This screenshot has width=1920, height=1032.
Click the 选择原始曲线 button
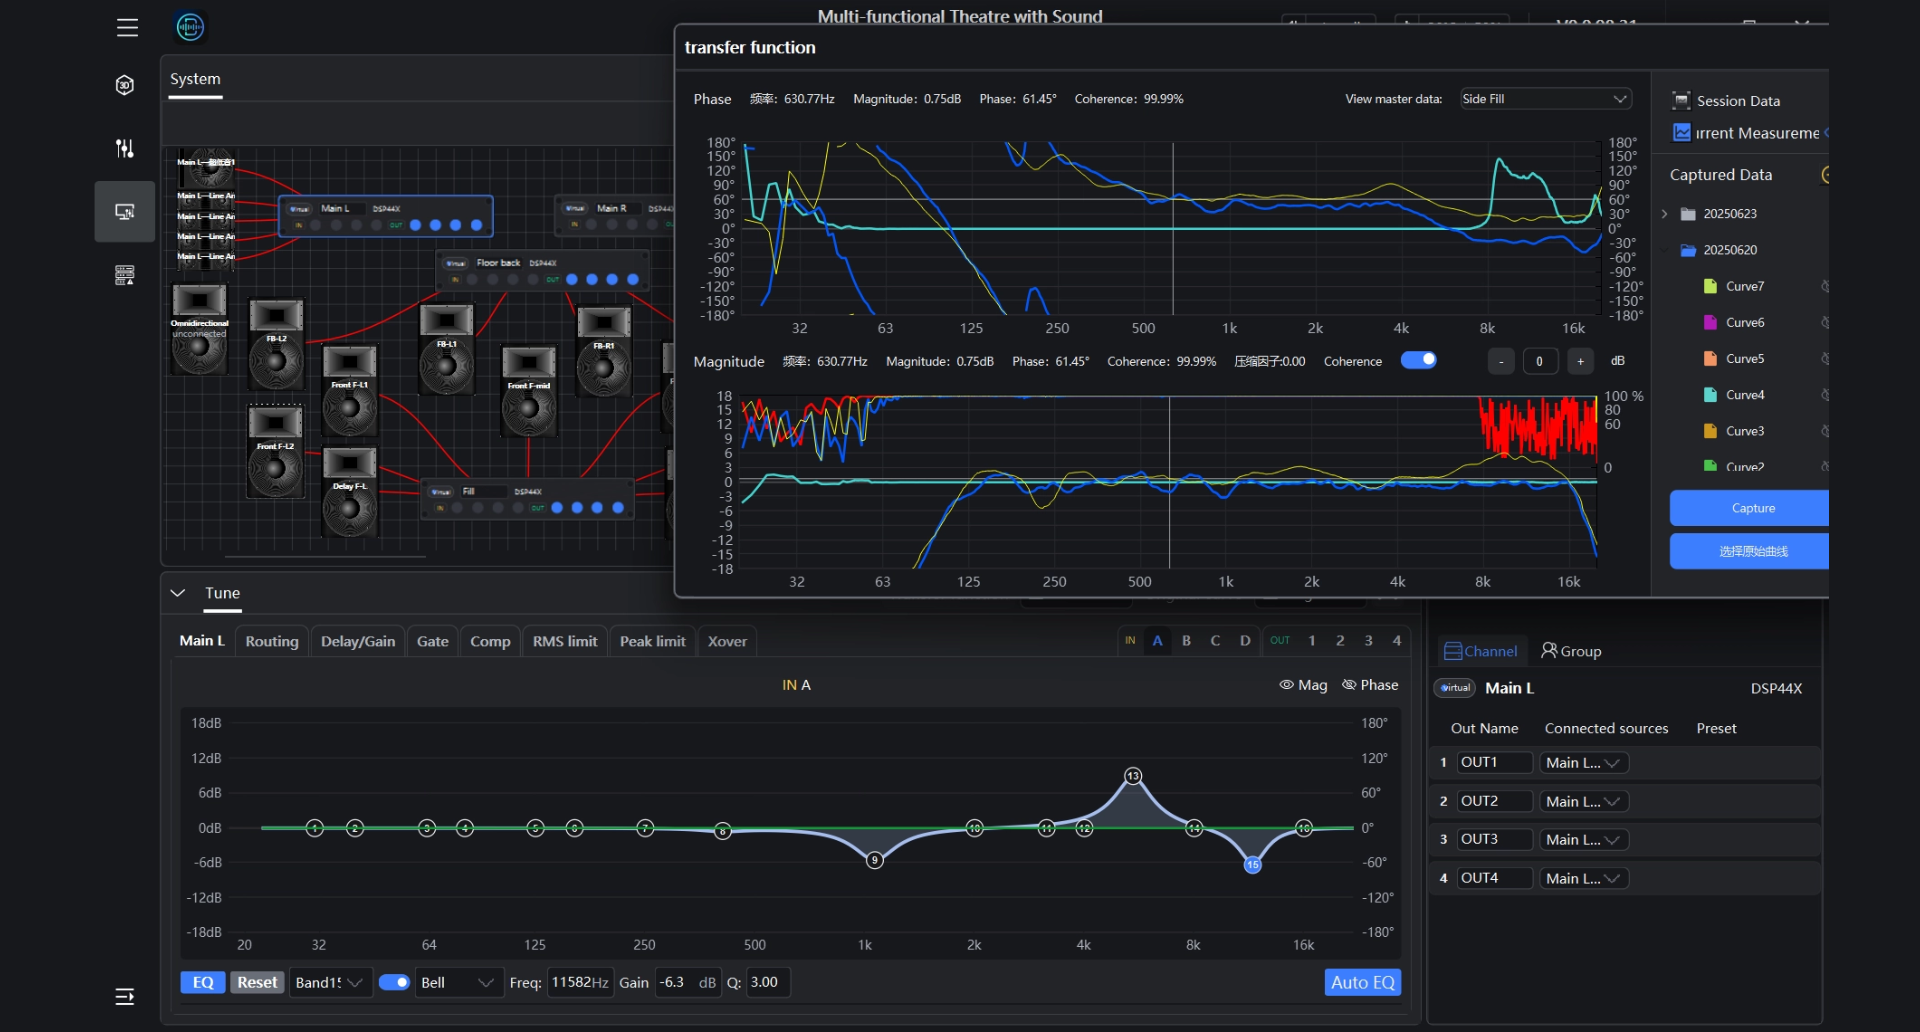click(1750, 551)
